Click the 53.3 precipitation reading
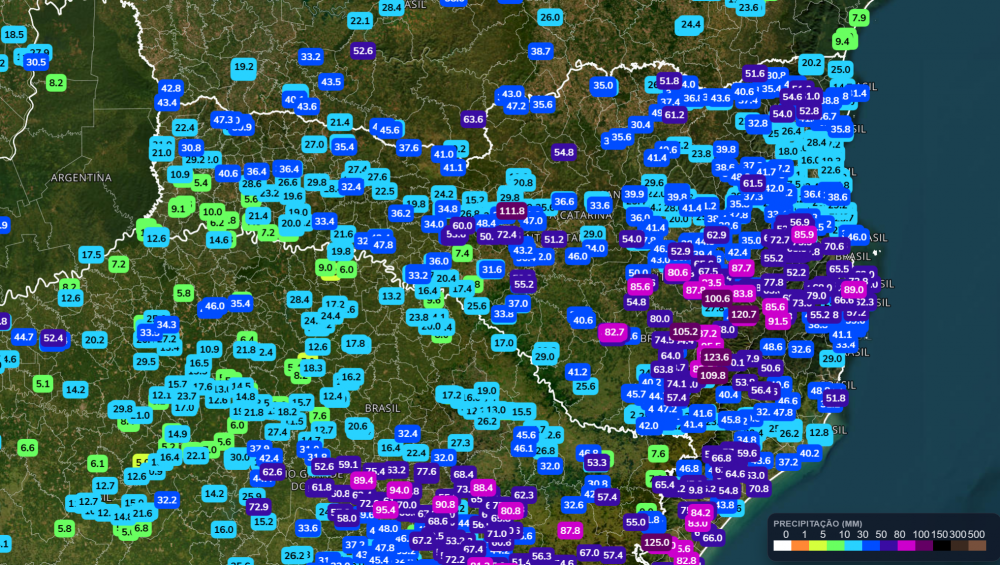Screen dimensions: 1000x565 click(x=596, y=462)
